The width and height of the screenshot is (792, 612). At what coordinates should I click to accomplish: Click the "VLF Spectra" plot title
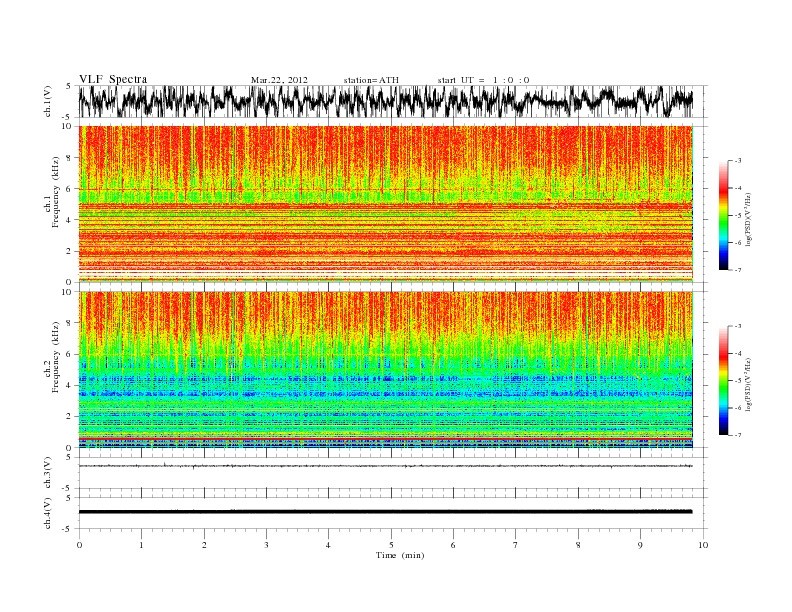tap(113, 79)
